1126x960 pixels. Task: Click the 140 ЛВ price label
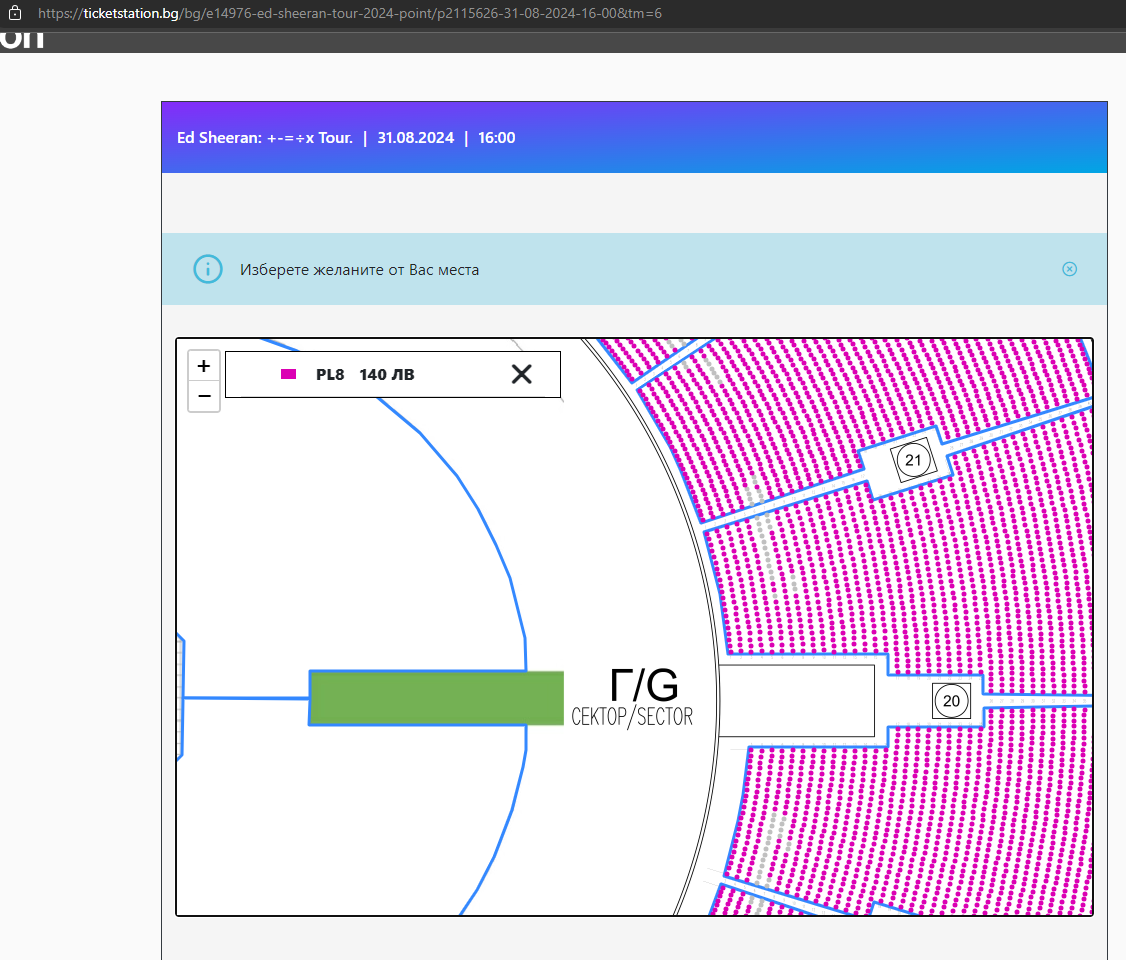click(x=386, y=375)
